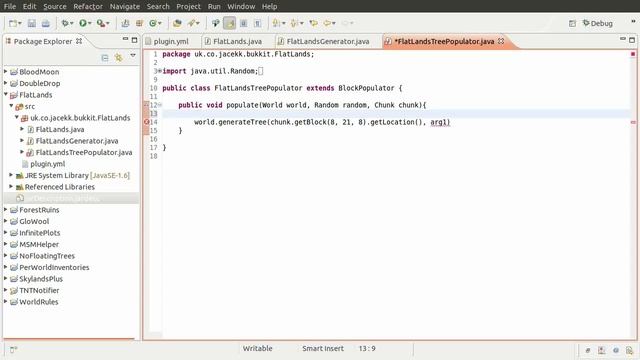Start debugging with the bug icon

tap(64, 23)
